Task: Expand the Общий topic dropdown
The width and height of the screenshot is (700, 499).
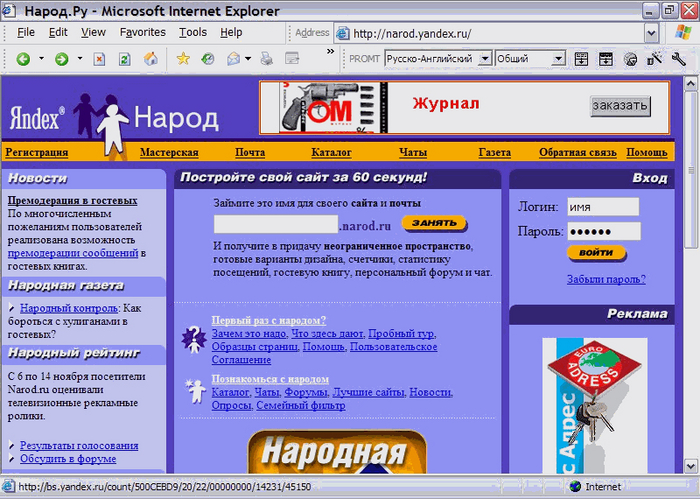Action: coord(558,58)
